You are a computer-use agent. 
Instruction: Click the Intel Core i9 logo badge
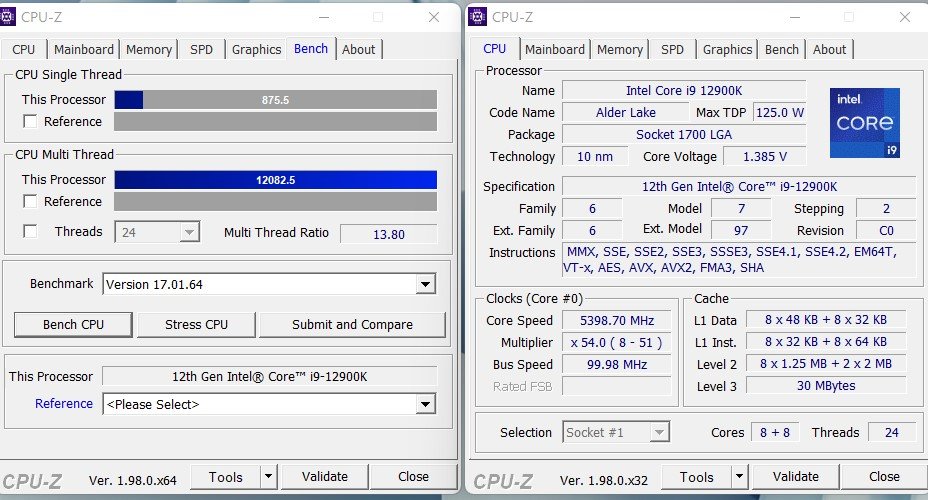(x=865, y=122)
